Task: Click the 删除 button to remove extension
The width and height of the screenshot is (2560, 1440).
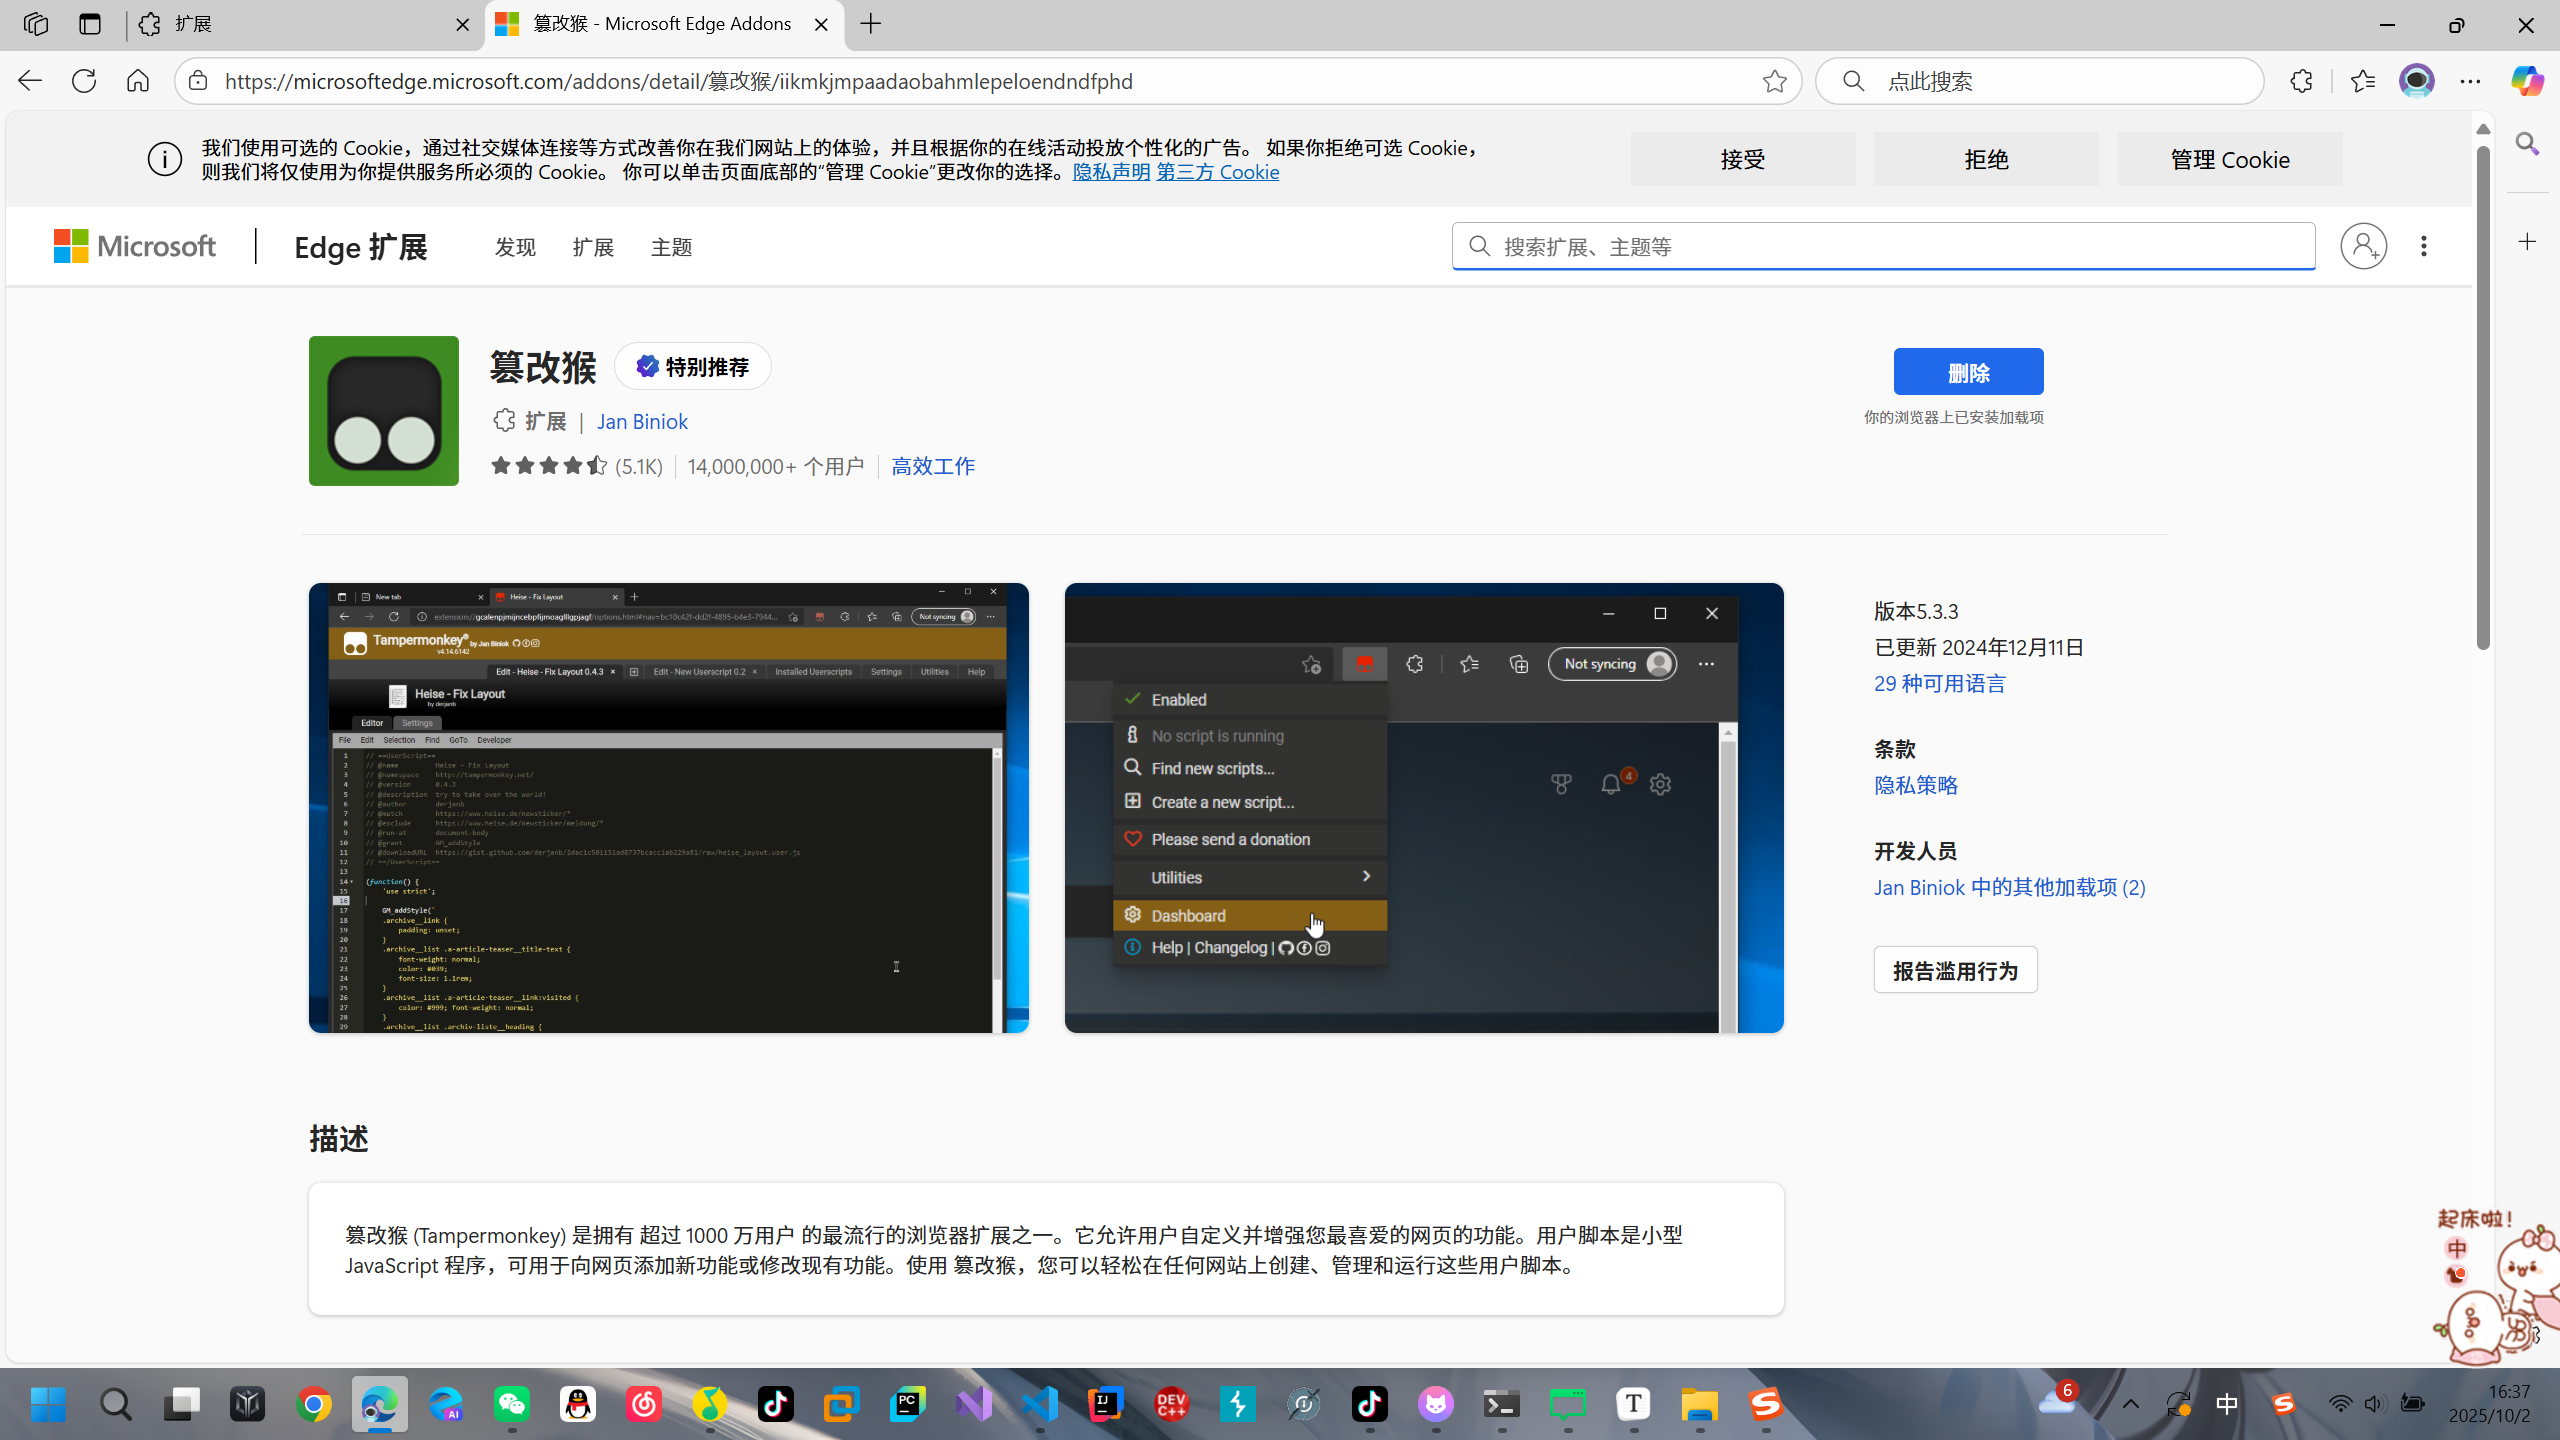Action: click(1967, 371)
